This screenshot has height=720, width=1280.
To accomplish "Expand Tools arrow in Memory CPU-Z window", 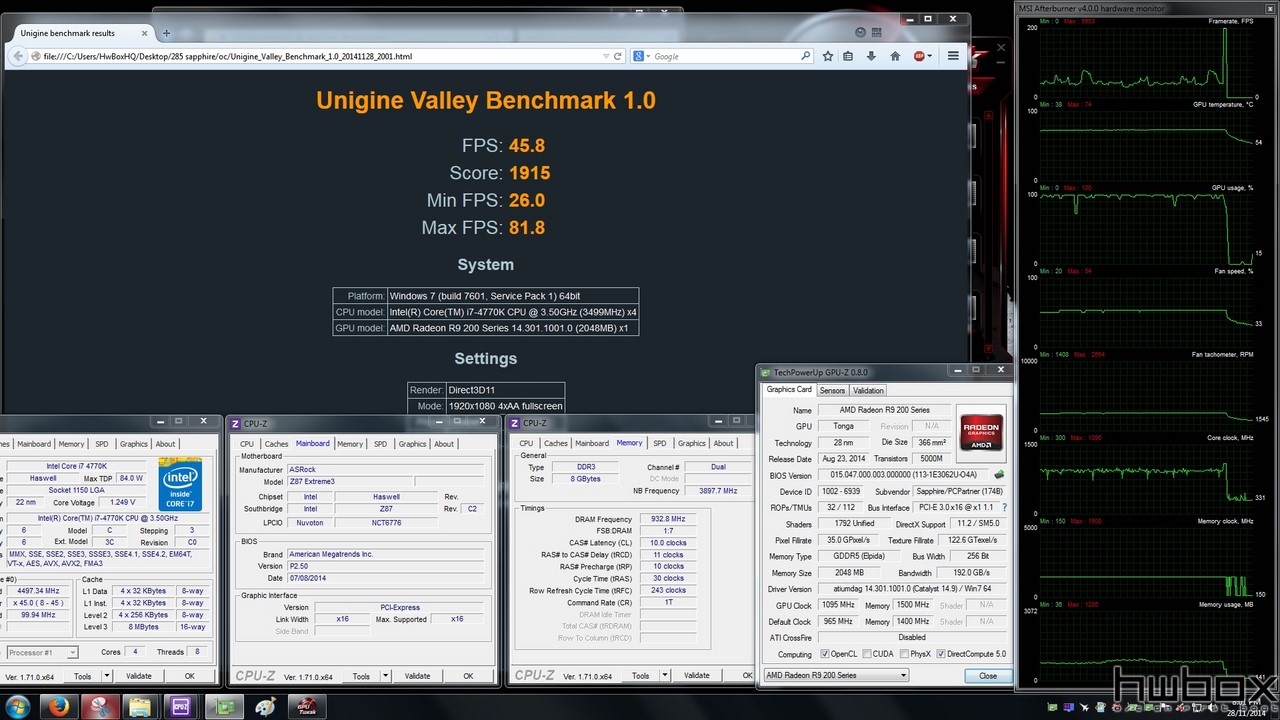I will [663, 676].
